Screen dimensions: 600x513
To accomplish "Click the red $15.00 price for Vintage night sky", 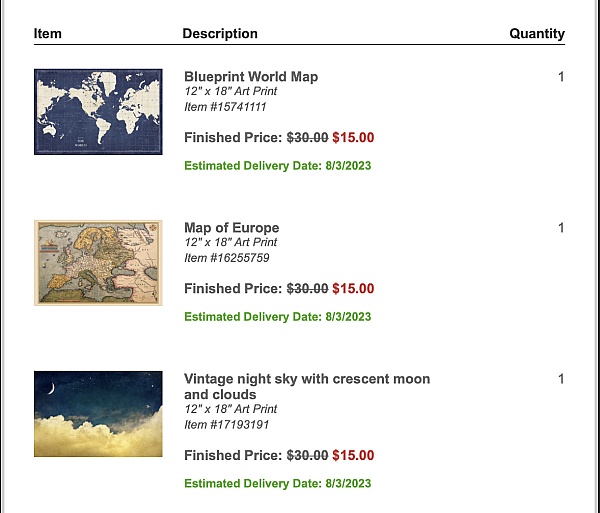I will 353,456.
